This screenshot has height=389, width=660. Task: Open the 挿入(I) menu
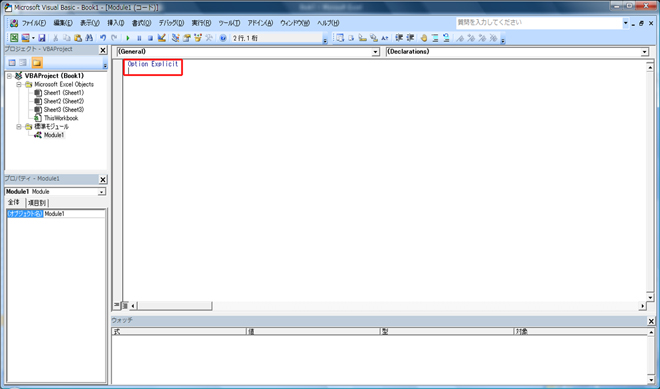[x=115, y=23]
